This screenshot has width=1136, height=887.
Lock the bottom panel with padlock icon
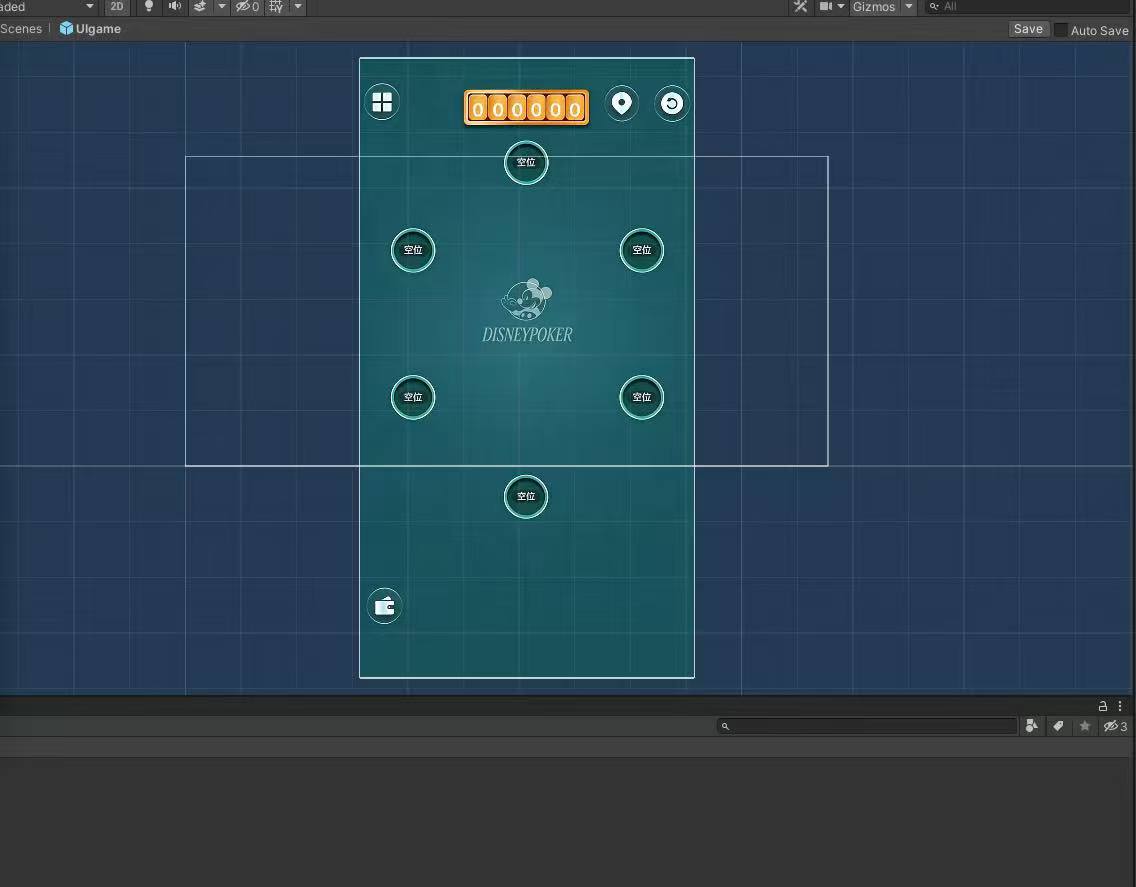(x=1103, y=706)
